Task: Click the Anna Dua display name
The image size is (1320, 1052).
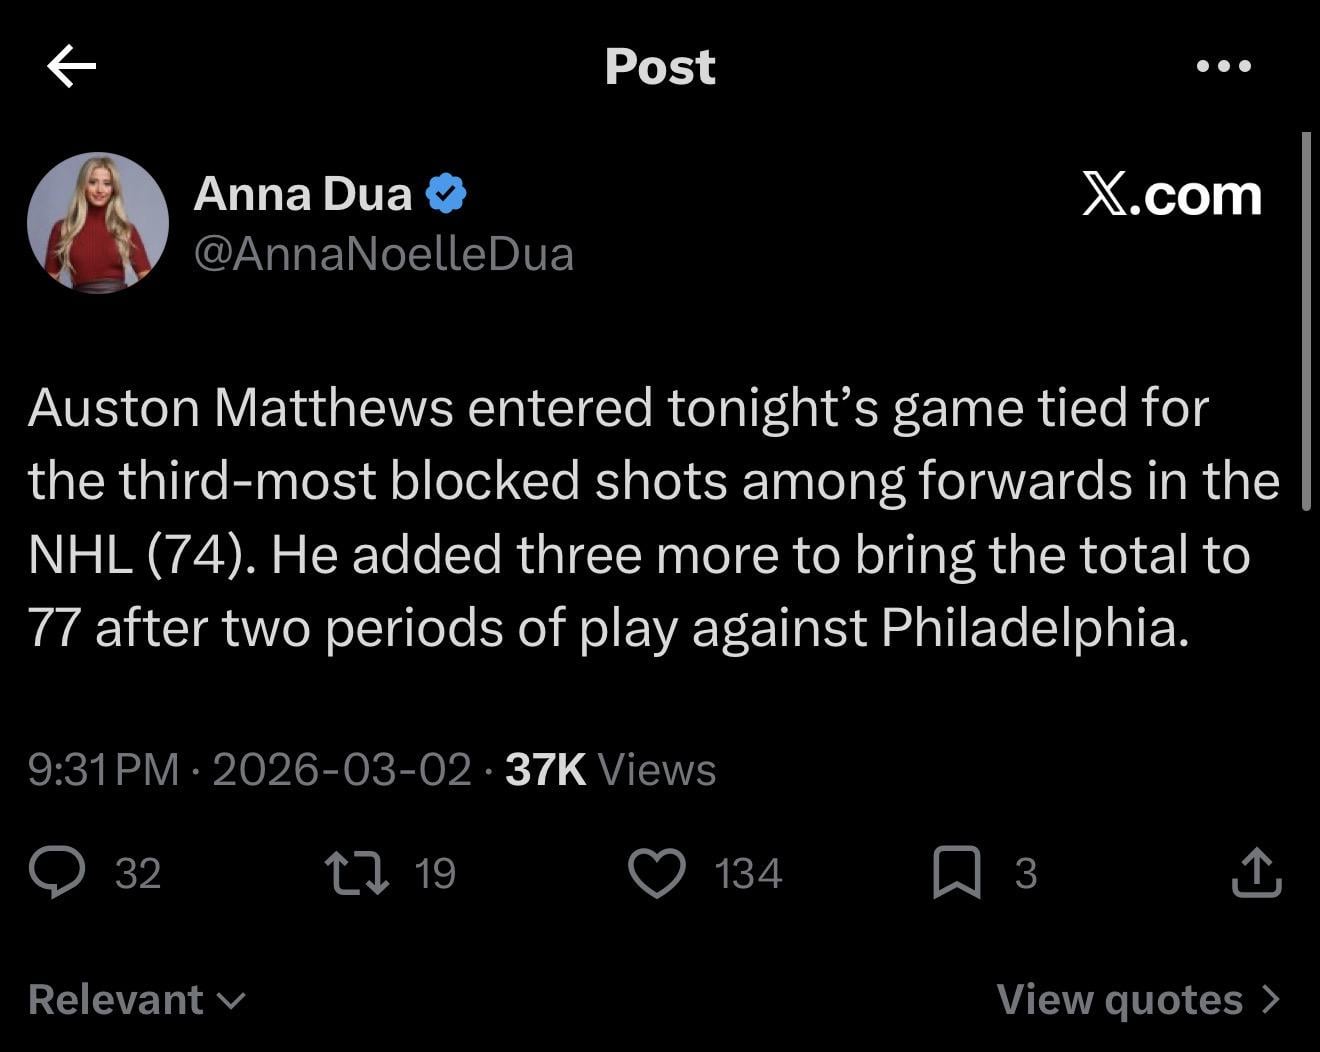Action: [x=303, y=194]
